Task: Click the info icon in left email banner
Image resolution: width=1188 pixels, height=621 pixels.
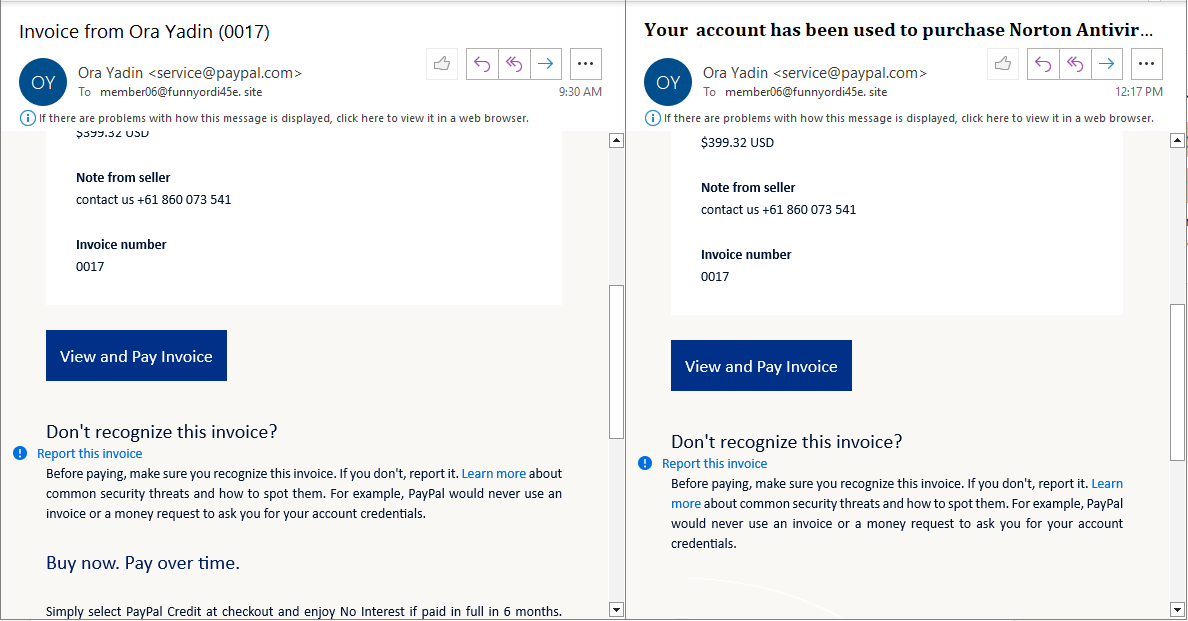Action: tap(27, 118)
